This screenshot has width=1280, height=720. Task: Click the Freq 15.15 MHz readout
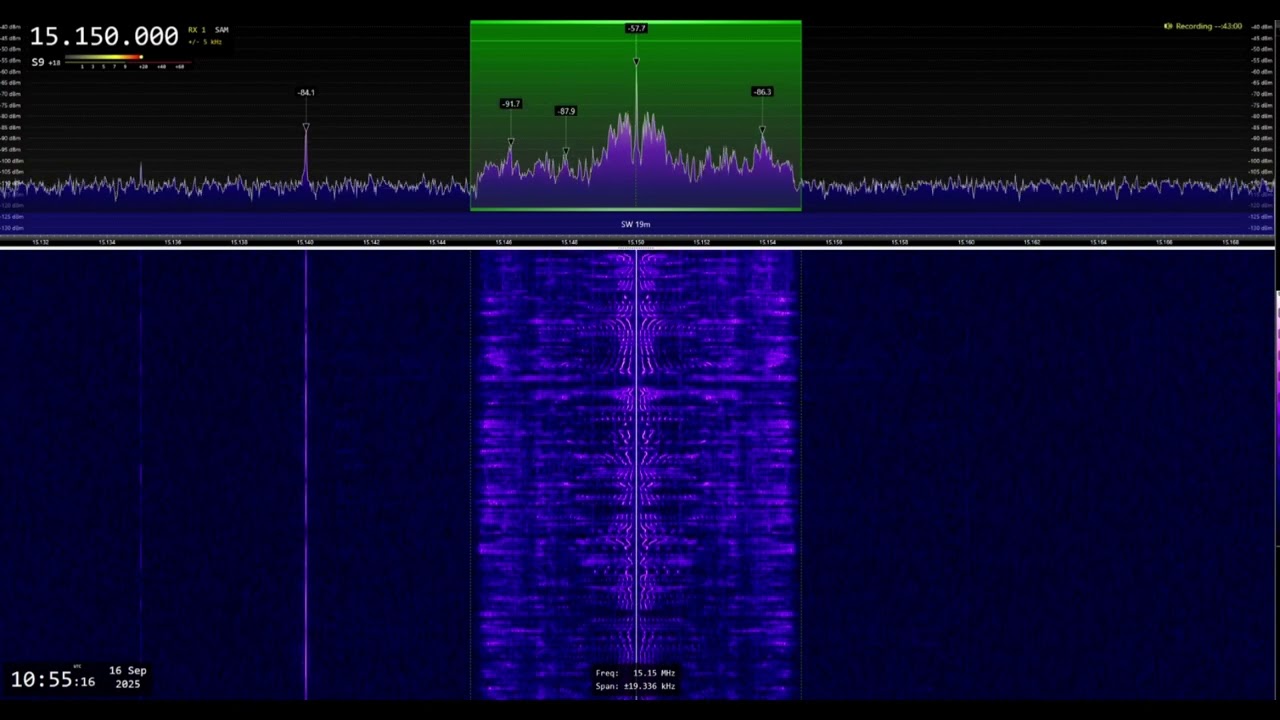(x=635, y=673)
